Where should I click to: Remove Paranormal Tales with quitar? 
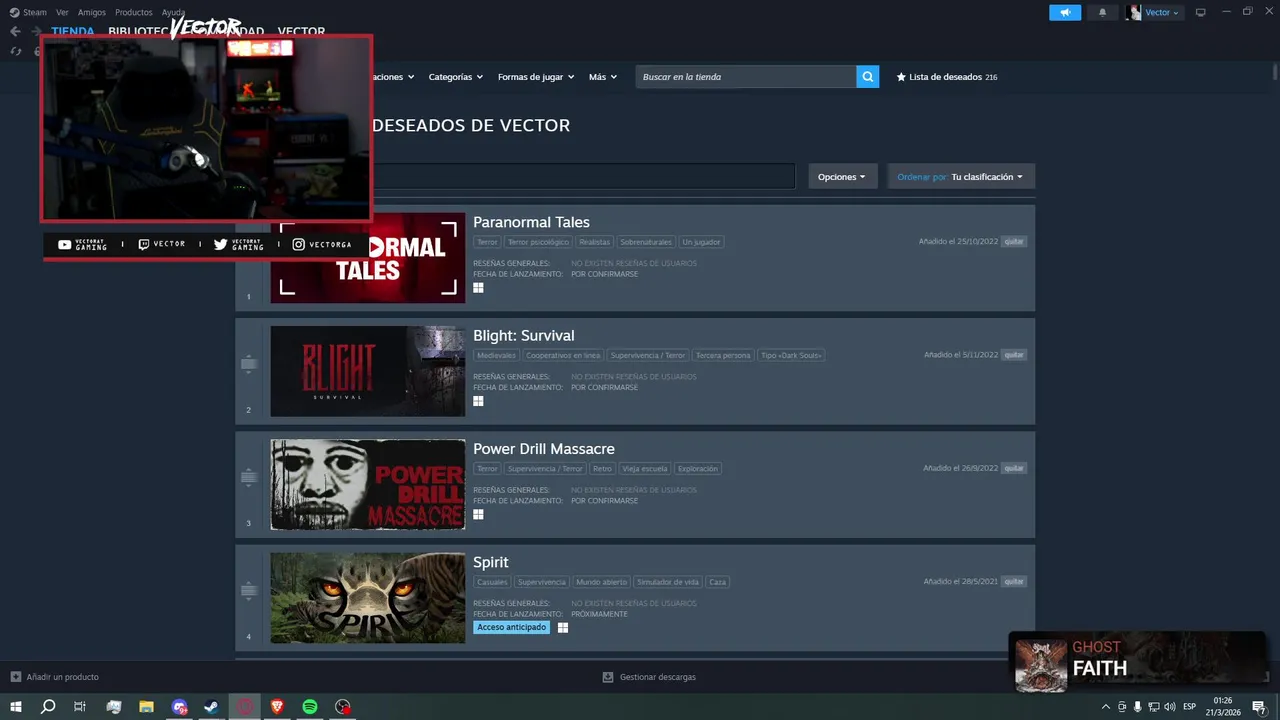(1014, 242)
